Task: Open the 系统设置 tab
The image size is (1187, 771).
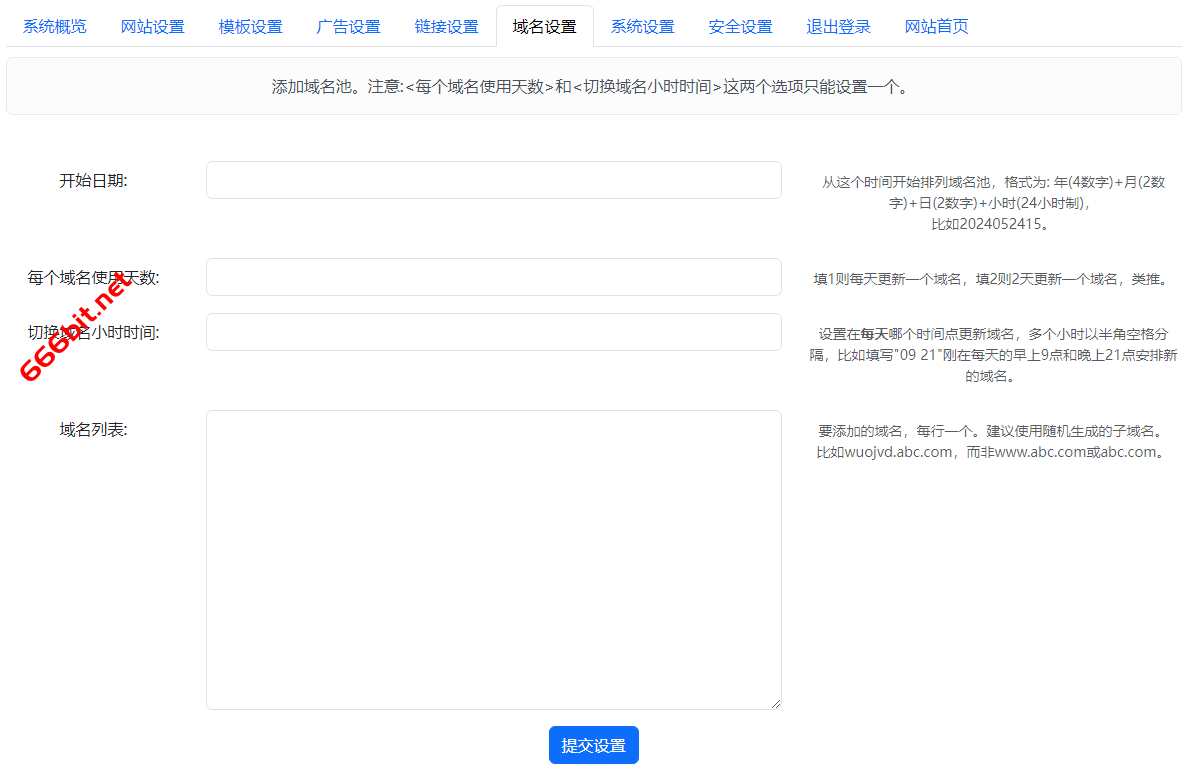Action: 642,27
